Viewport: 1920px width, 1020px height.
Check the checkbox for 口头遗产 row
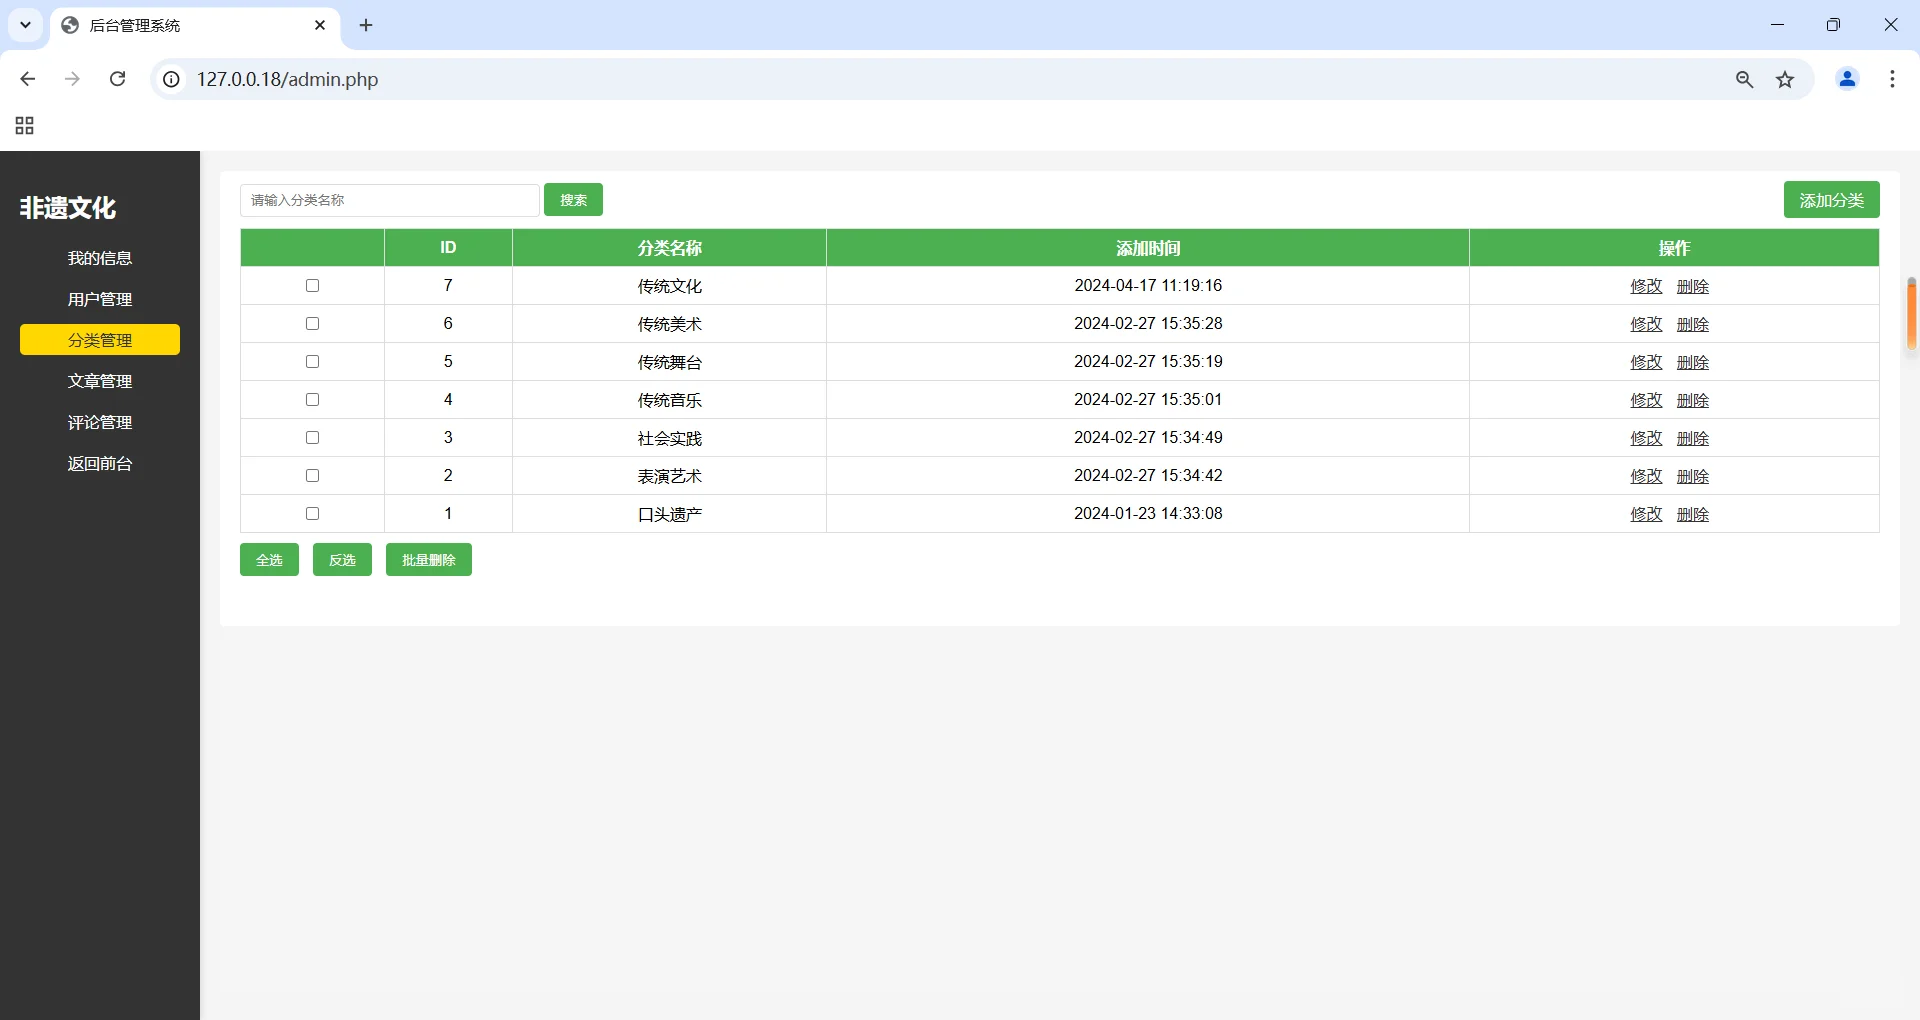pyautogui.click(x=312, y=513)
